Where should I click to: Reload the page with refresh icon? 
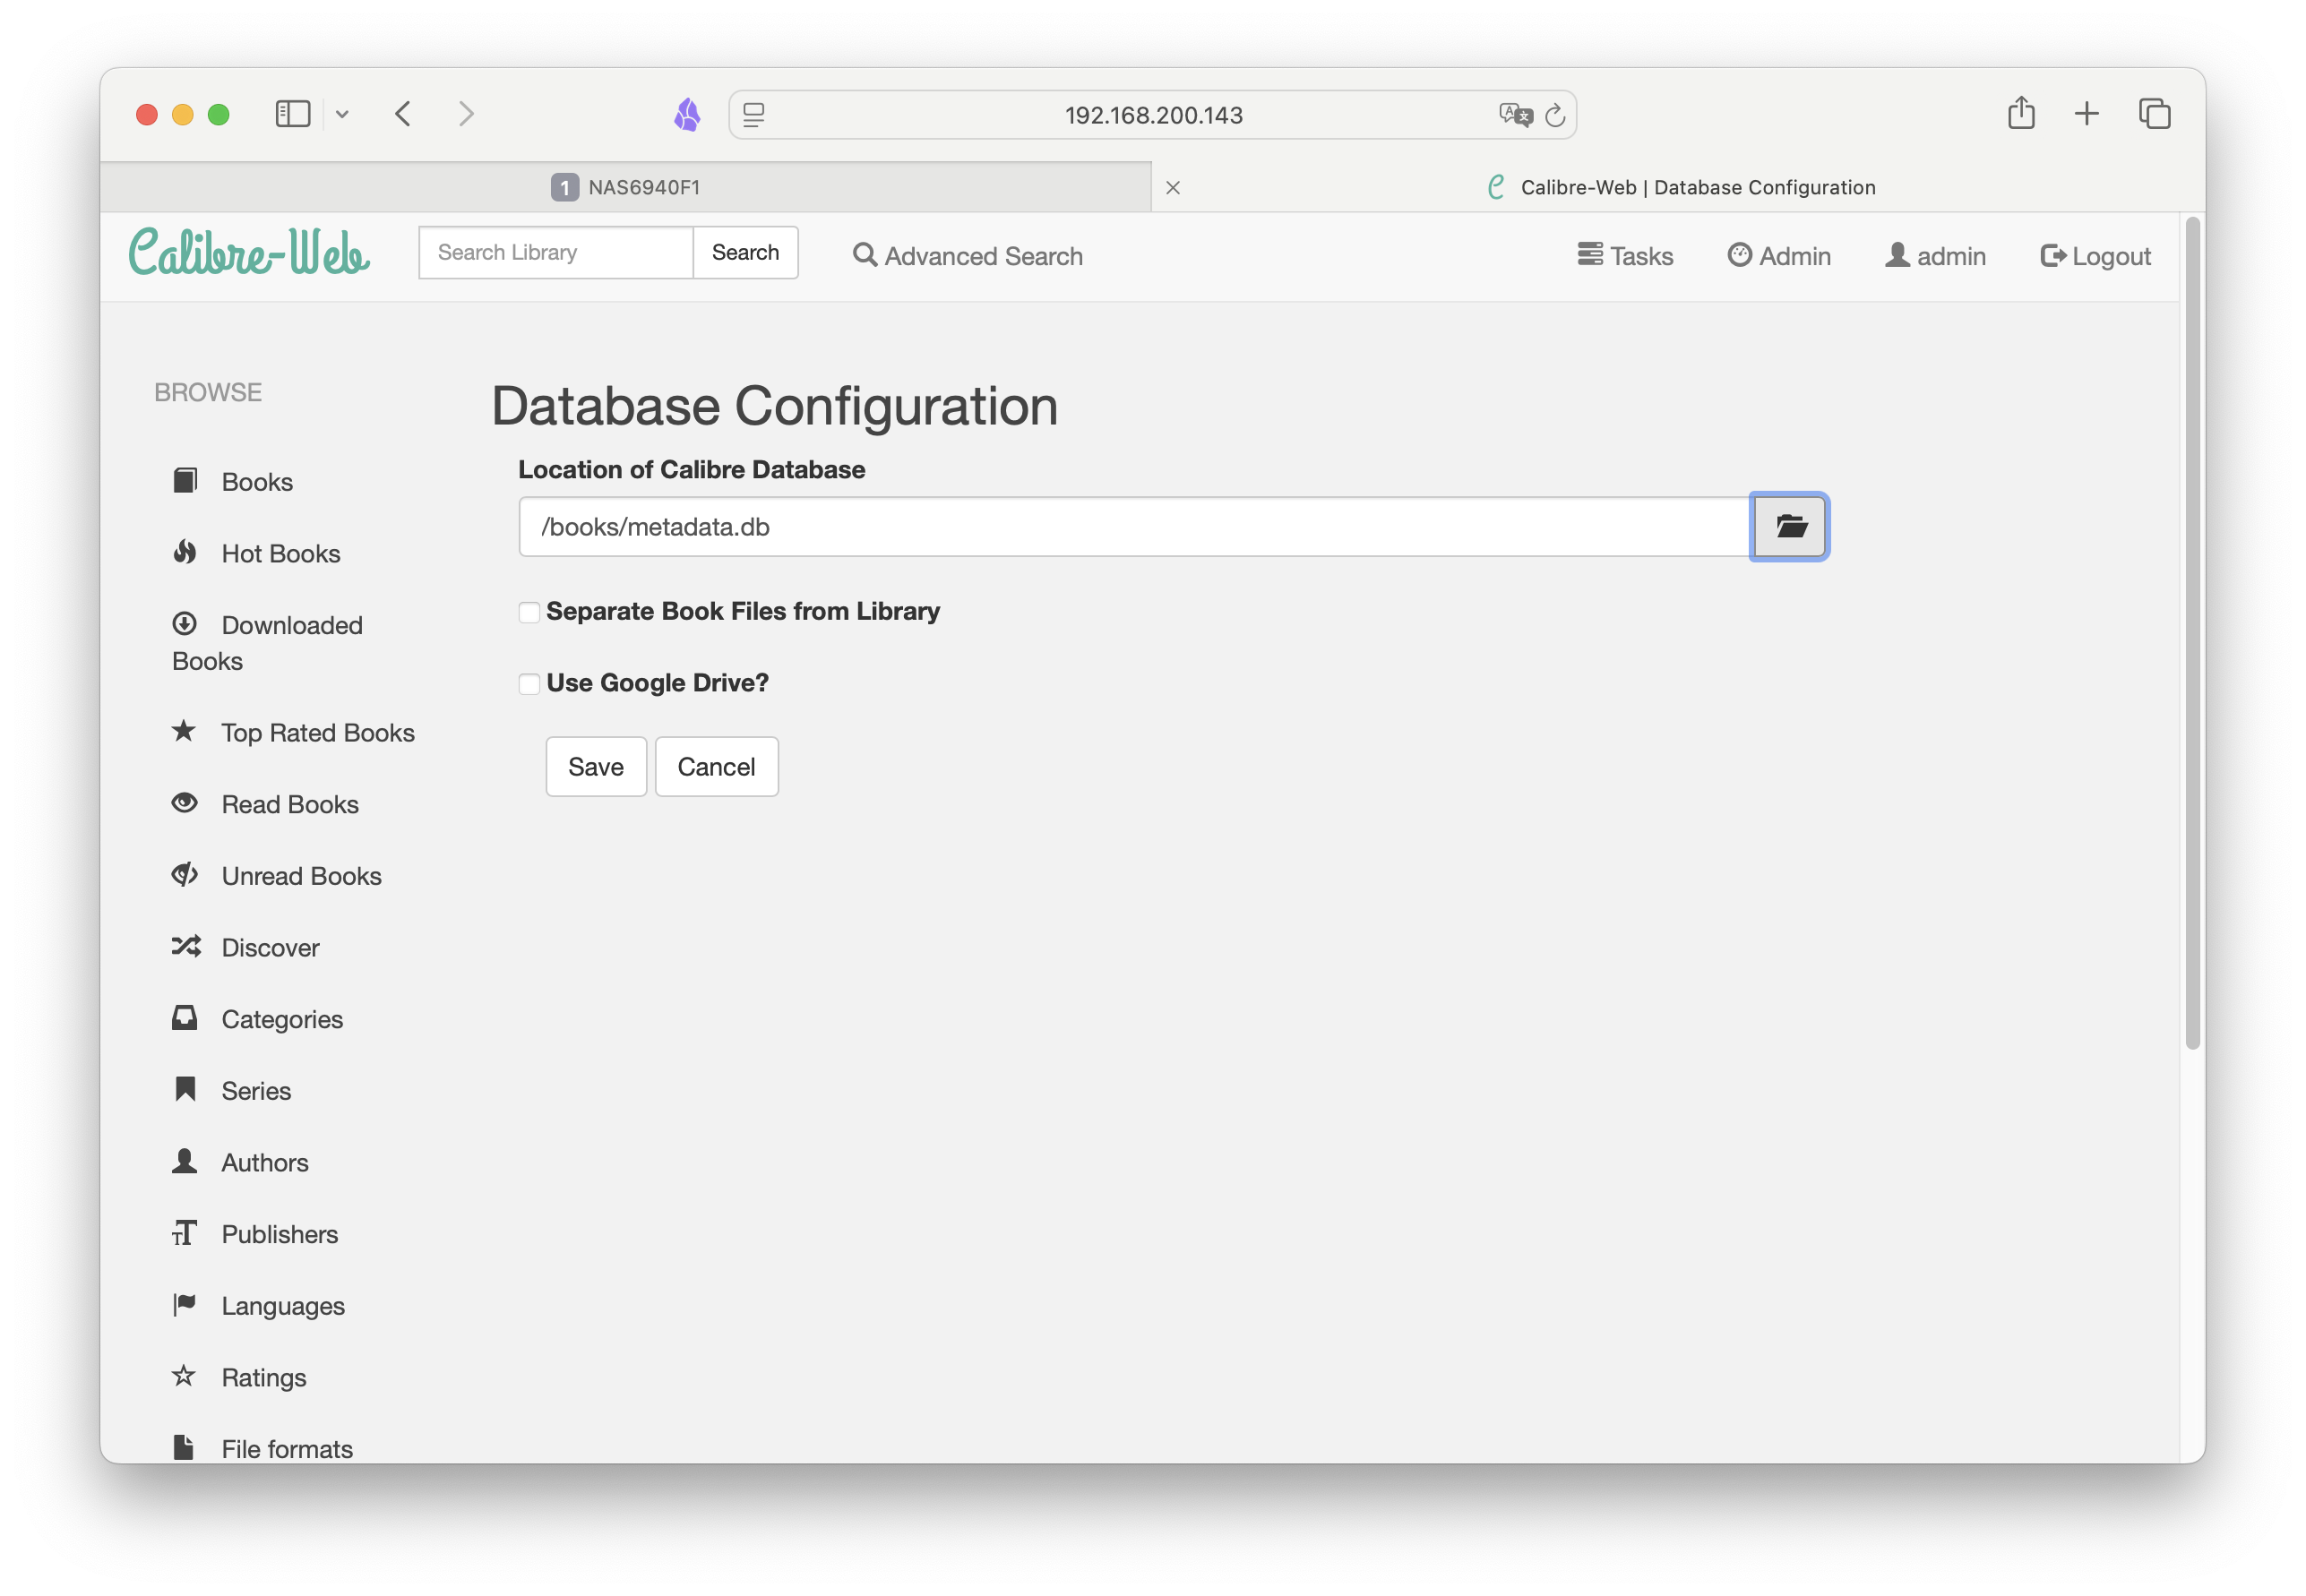point(1555,115)
